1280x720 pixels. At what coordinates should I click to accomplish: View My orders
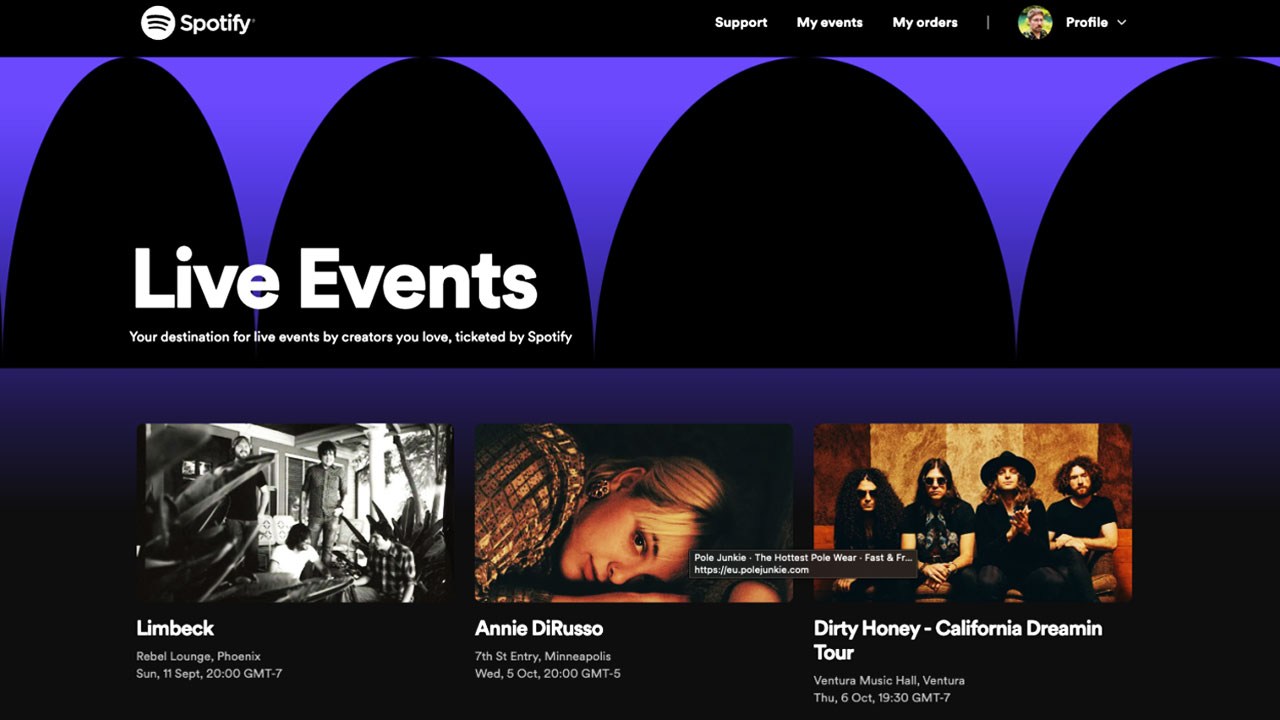[x=924, y=22]
